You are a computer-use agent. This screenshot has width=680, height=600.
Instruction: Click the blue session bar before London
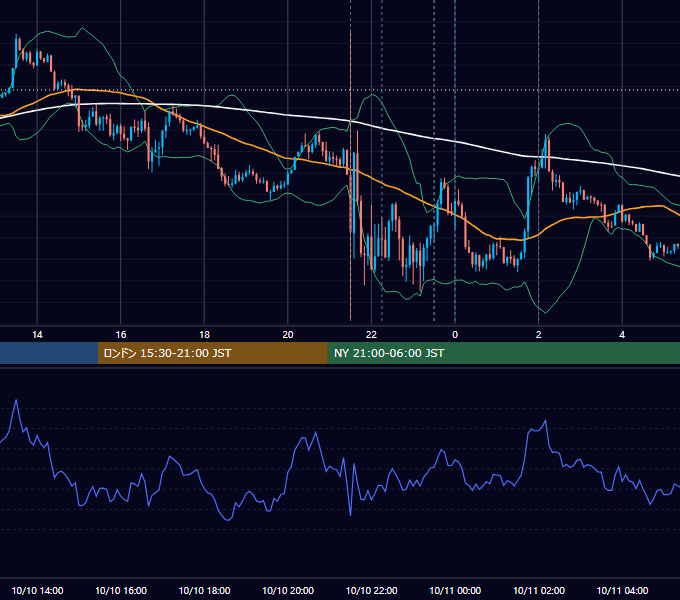click(49, 353)
